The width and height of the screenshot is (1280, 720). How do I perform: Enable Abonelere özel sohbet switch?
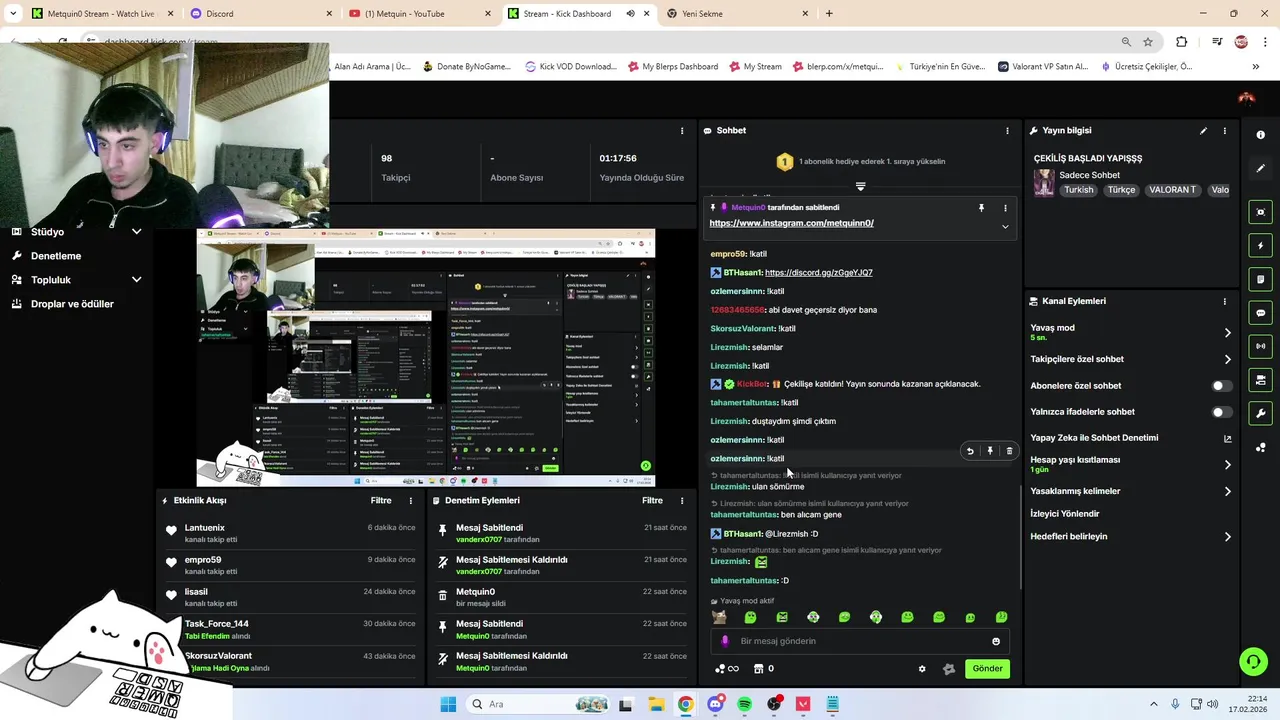click(x=1221, y=386)
